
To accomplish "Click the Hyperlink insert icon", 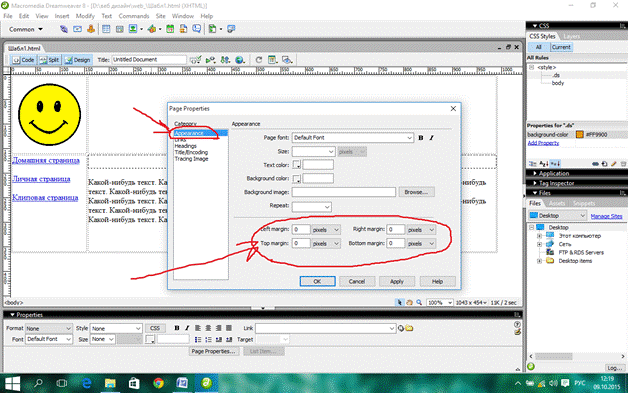I will click(64, 29).
